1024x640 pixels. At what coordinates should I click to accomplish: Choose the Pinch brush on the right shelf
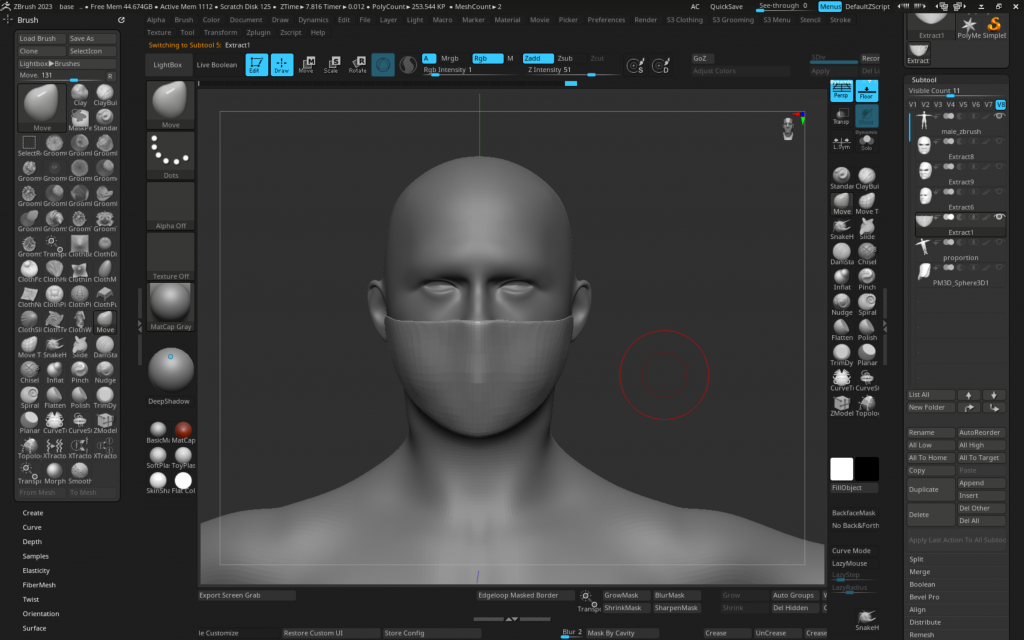coord(867,277)
